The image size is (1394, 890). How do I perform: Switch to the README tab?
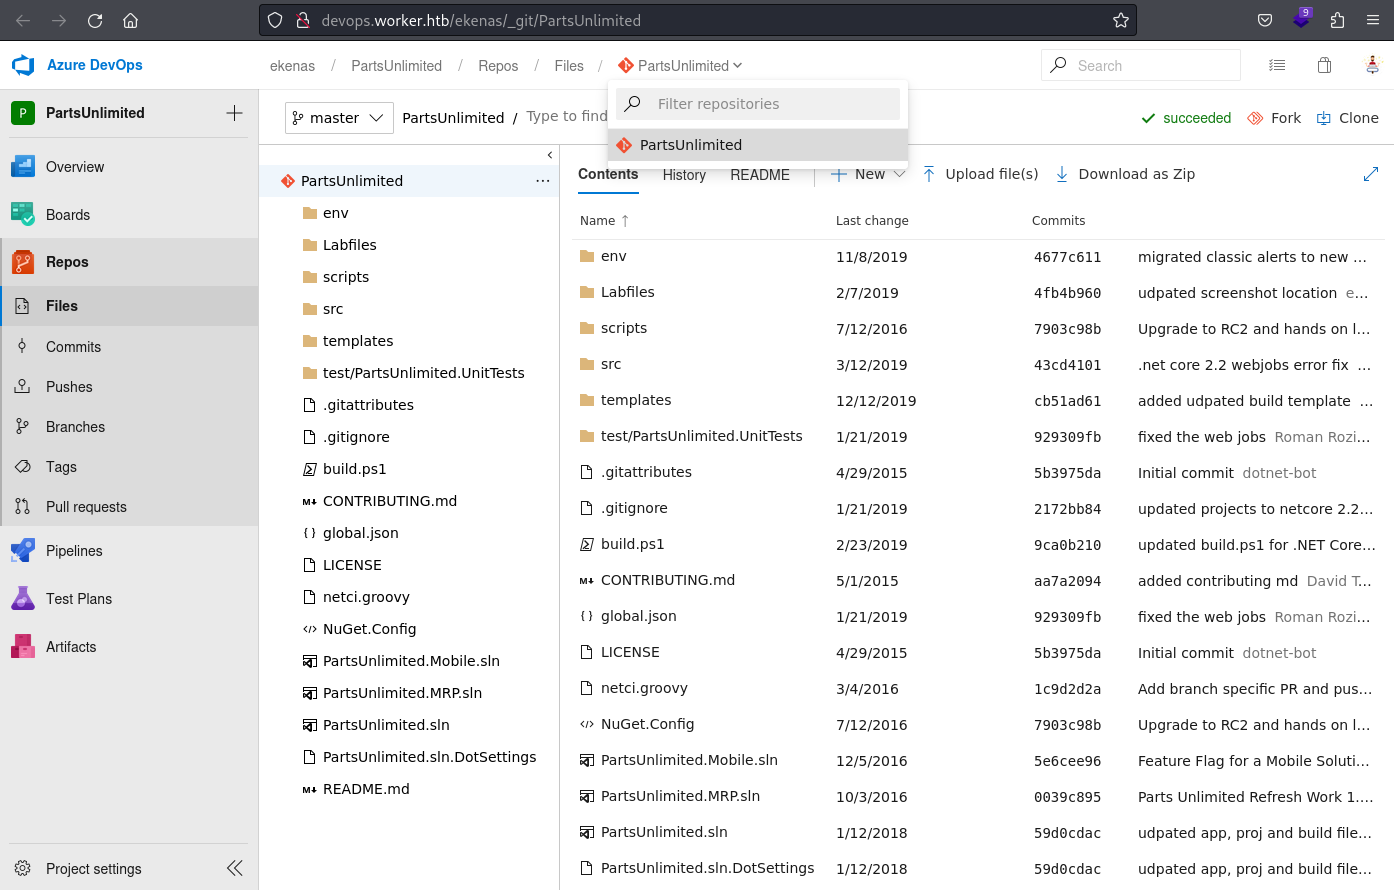[x=760, y=175]
